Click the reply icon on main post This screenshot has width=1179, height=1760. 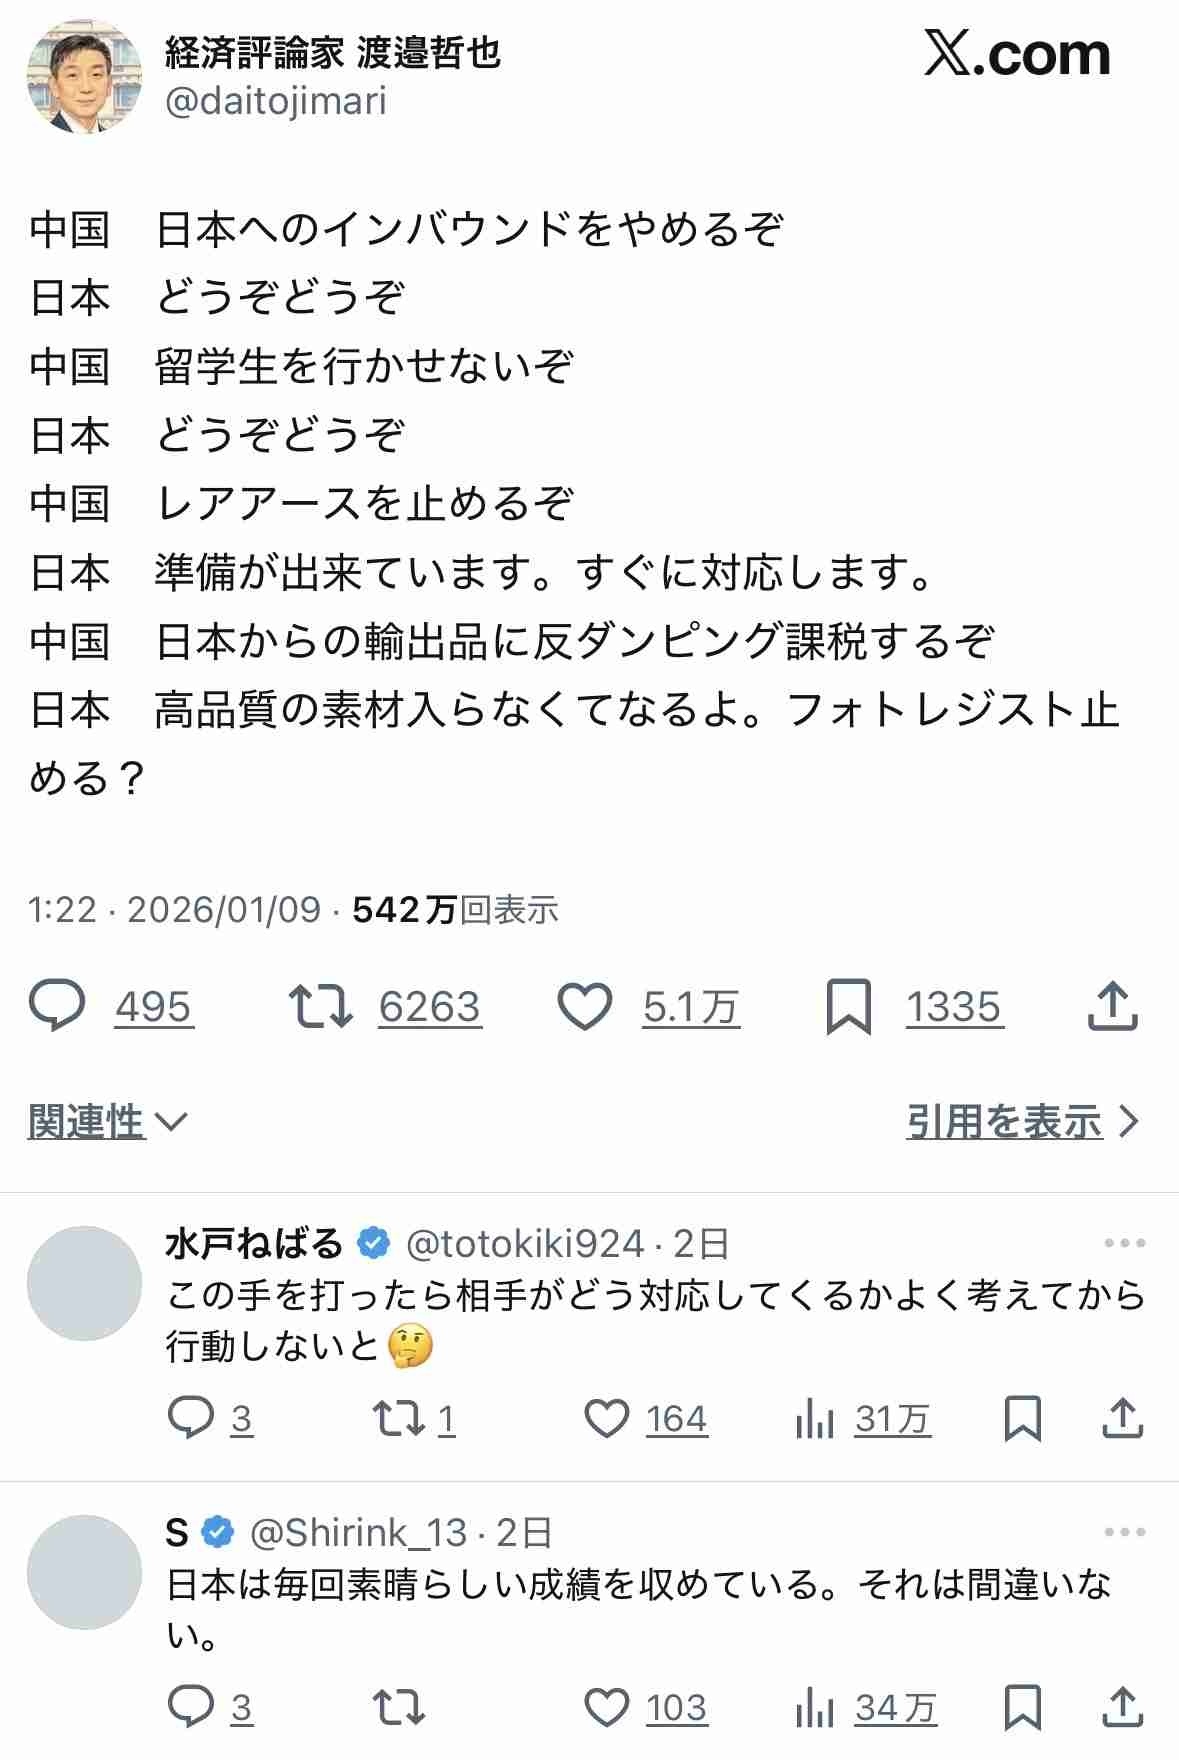(58, 1006)
